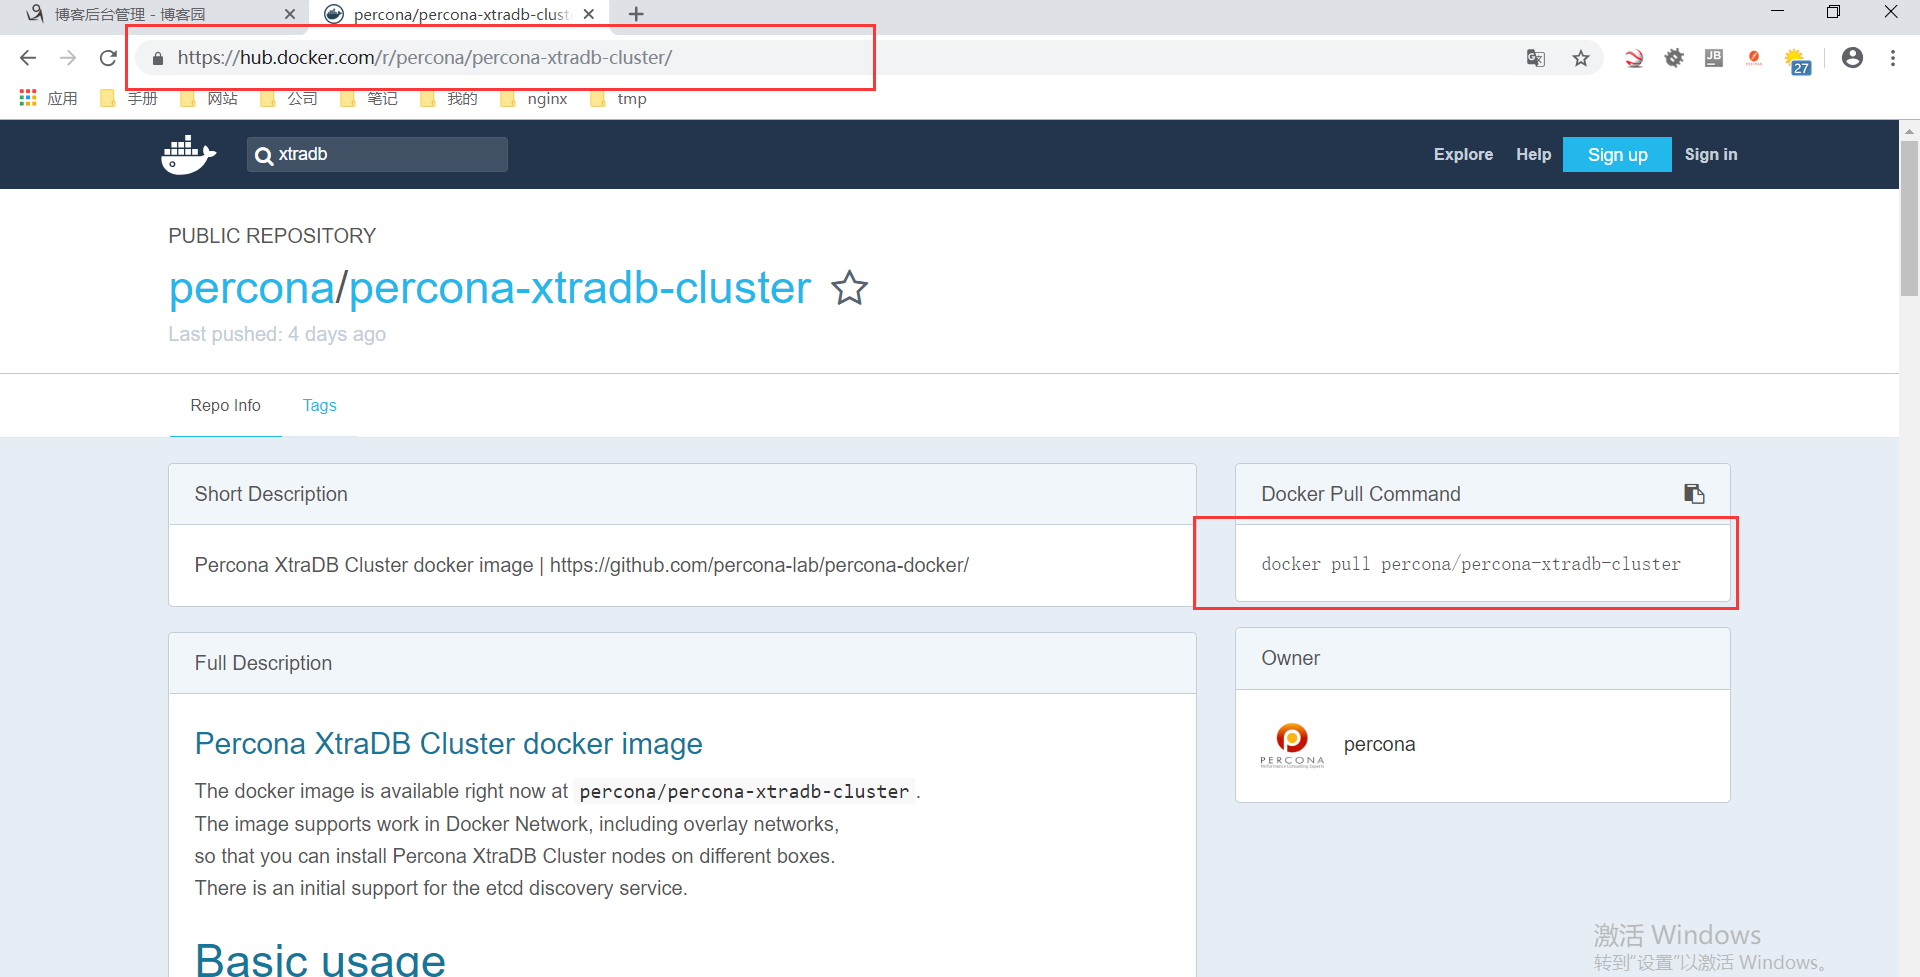Open the 手册 bookmarks folder
This screenshot has height=977, width=1920.
point(129,98)
